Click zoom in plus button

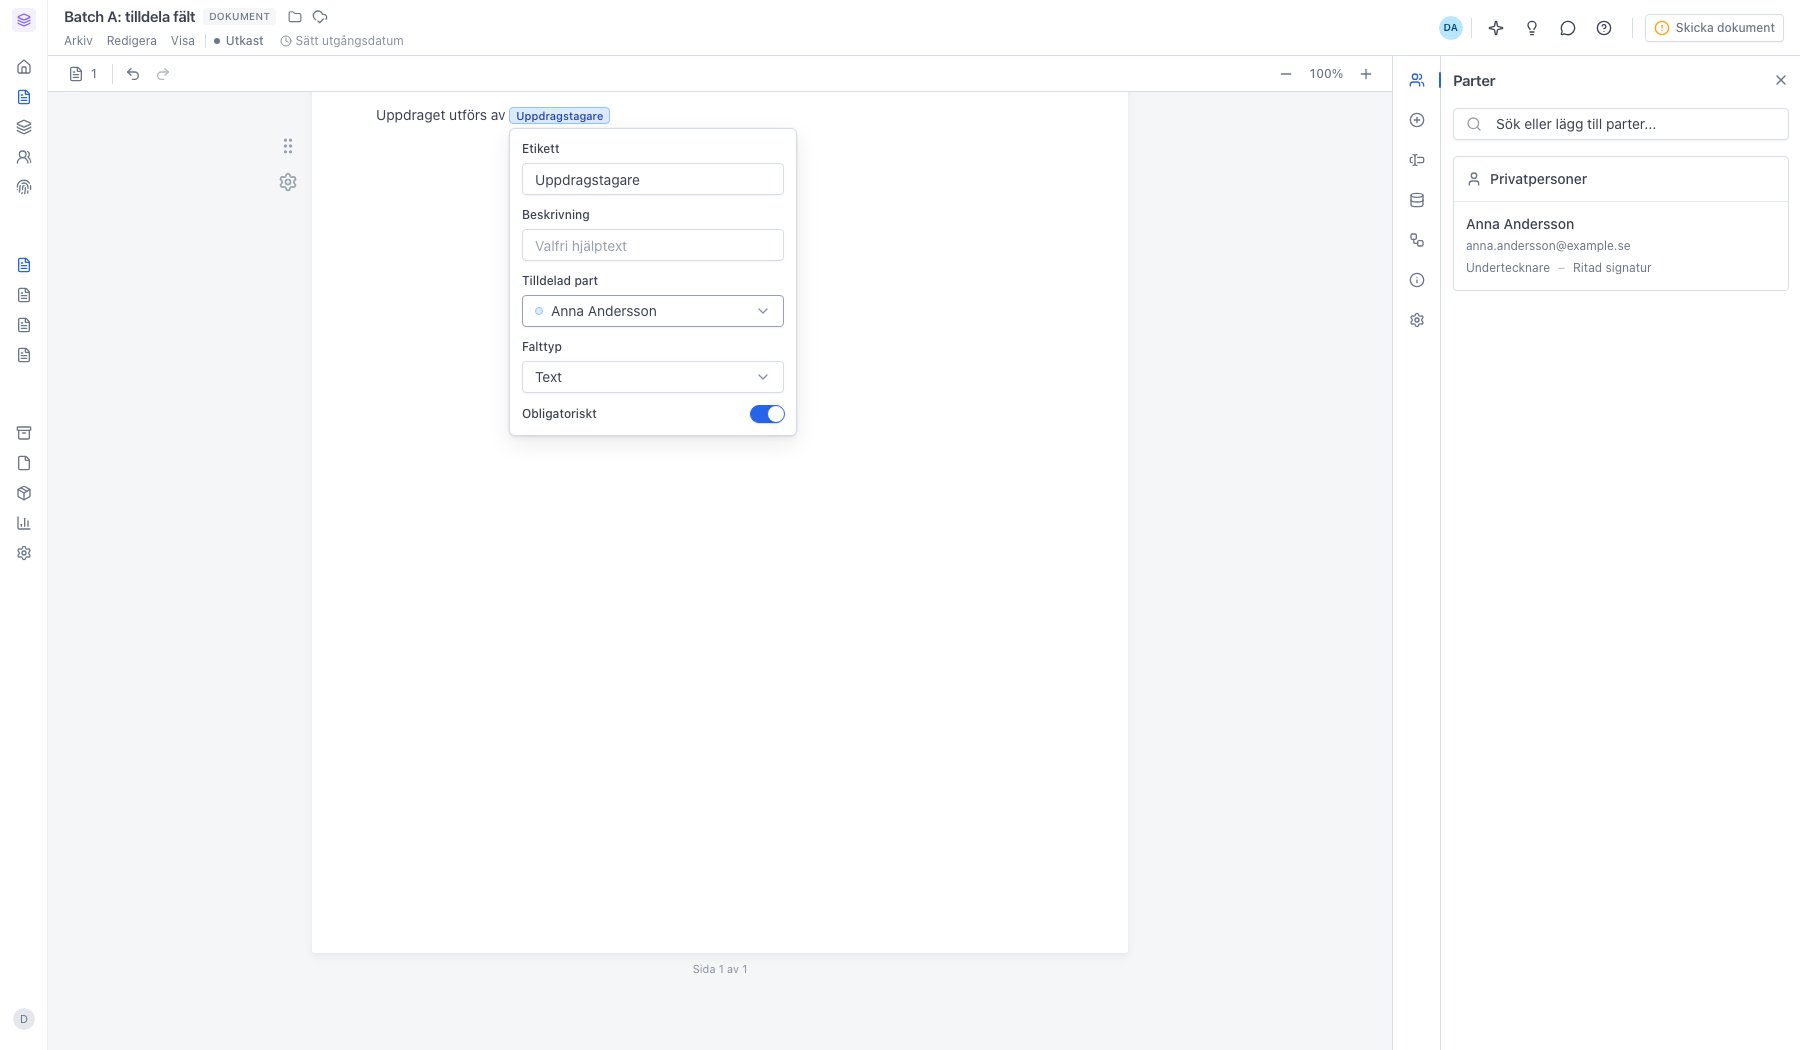pos(1366,74)
